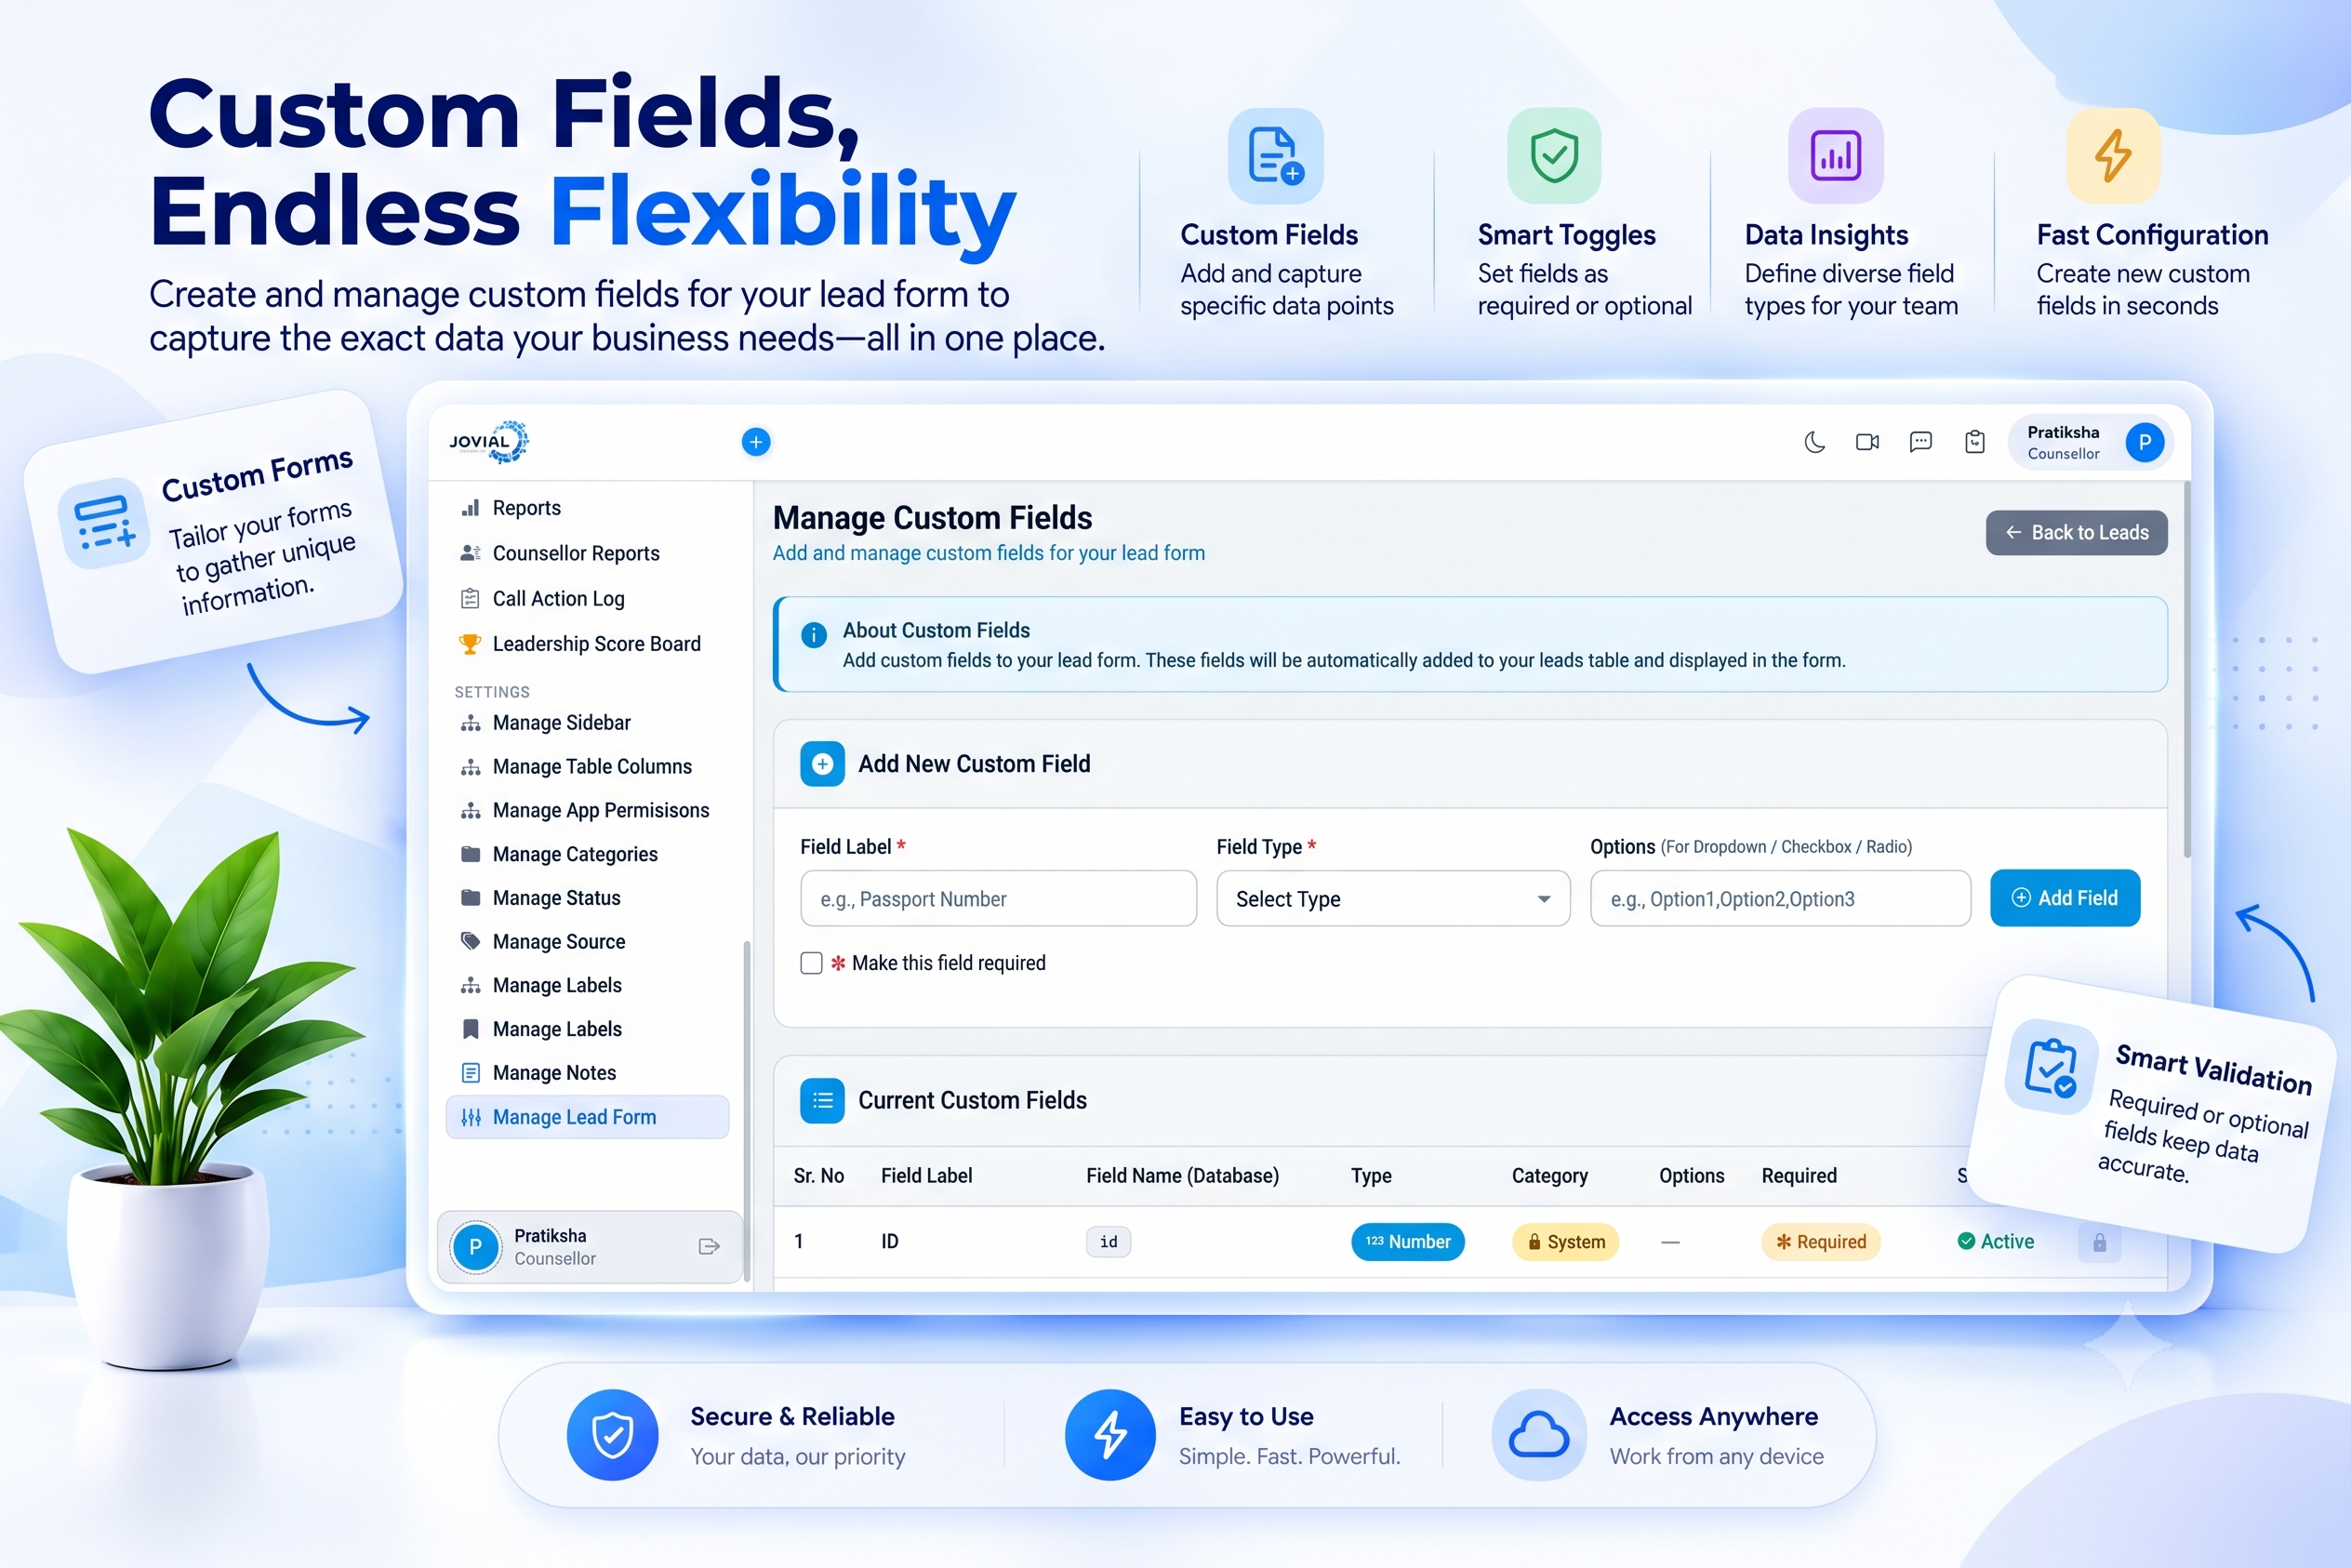Click the Back to Leads button
2351x1568 pixels.
pyautogui.click(x=2076, y=533)
